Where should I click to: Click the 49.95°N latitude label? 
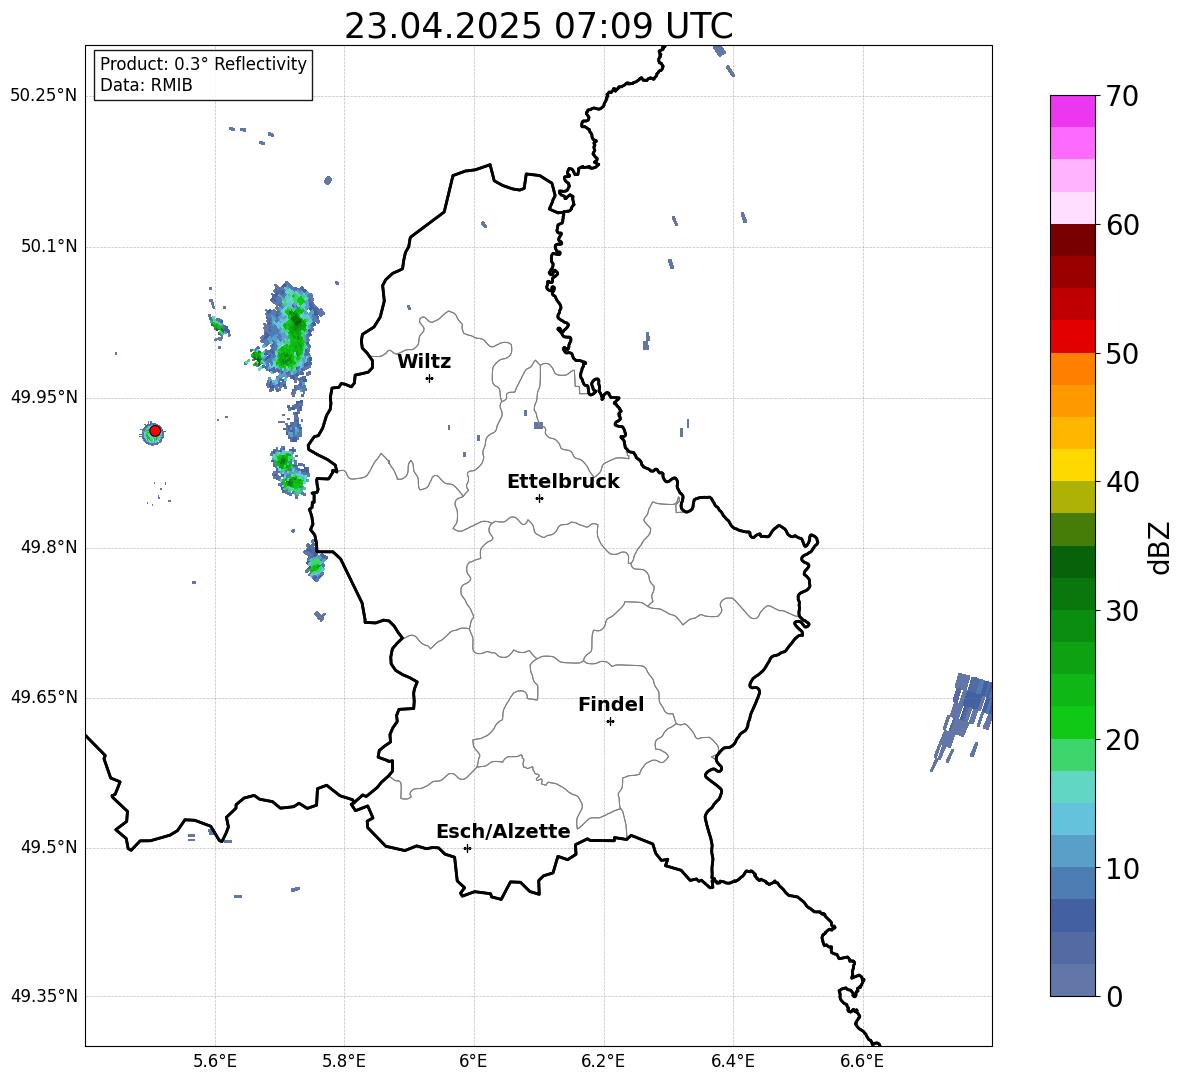pos(44,397)
